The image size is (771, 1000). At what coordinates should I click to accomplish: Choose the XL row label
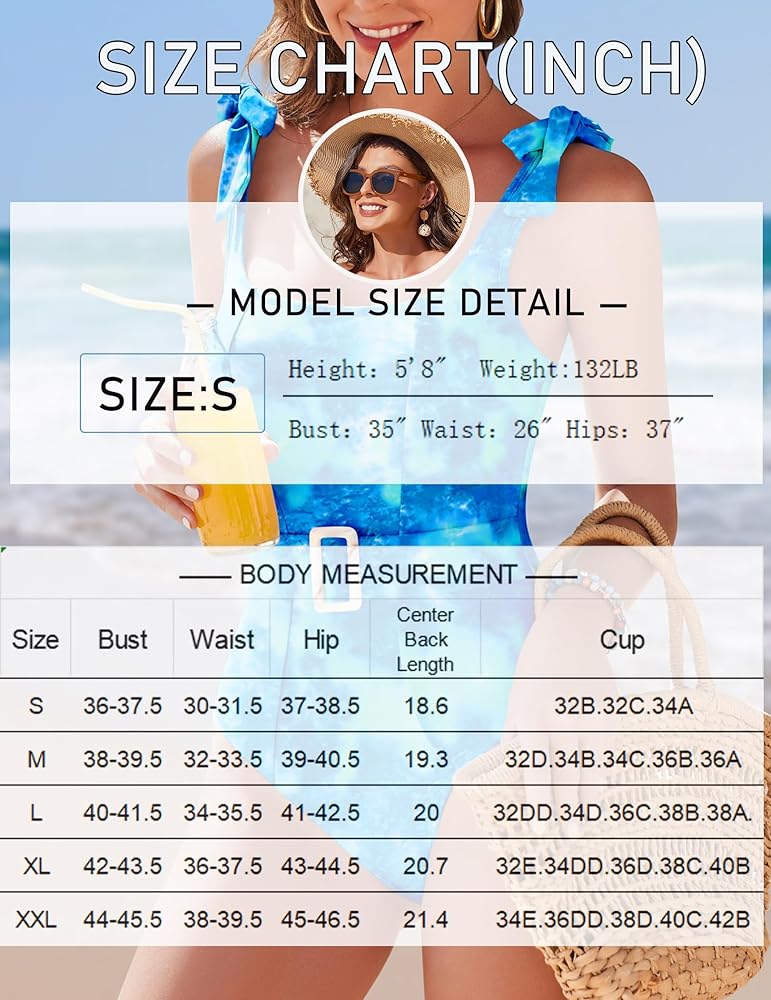(x=36, y=866)
